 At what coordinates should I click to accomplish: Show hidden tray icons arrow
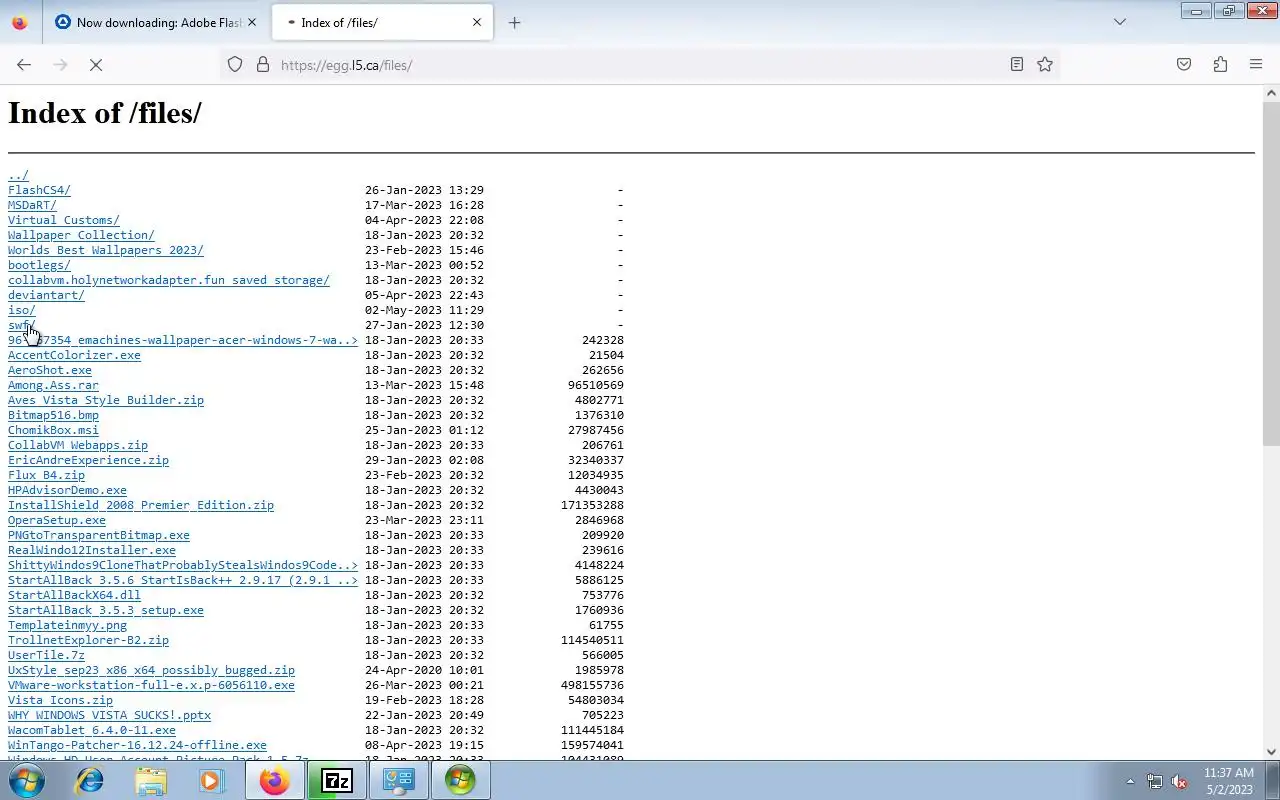pos(1130,781)
